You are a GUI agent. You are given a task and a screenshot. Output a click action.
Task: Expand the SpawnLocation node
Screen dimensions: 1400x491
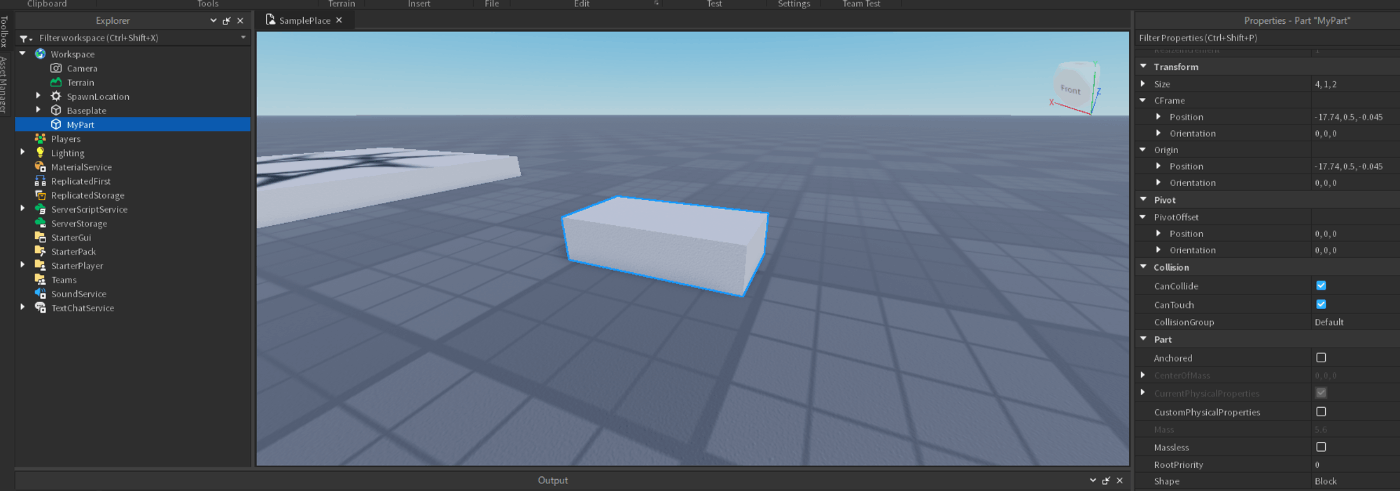(39, 96)
